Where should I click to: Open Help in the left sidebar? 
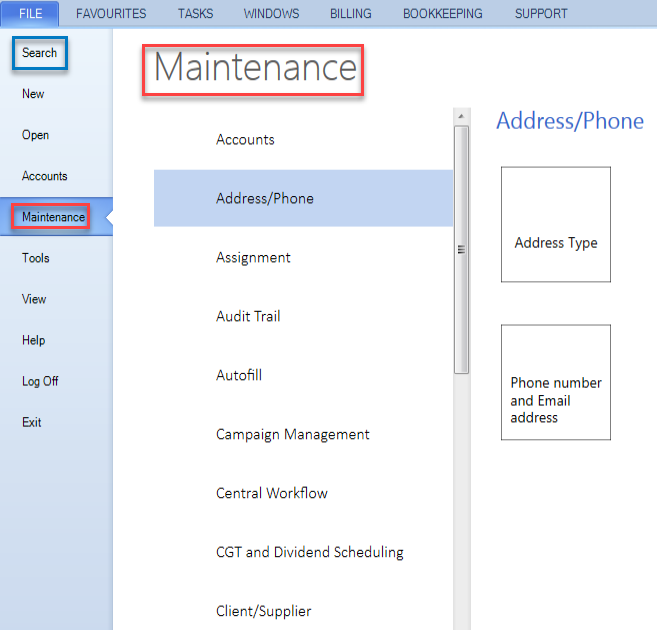click(x=34, y=340)
